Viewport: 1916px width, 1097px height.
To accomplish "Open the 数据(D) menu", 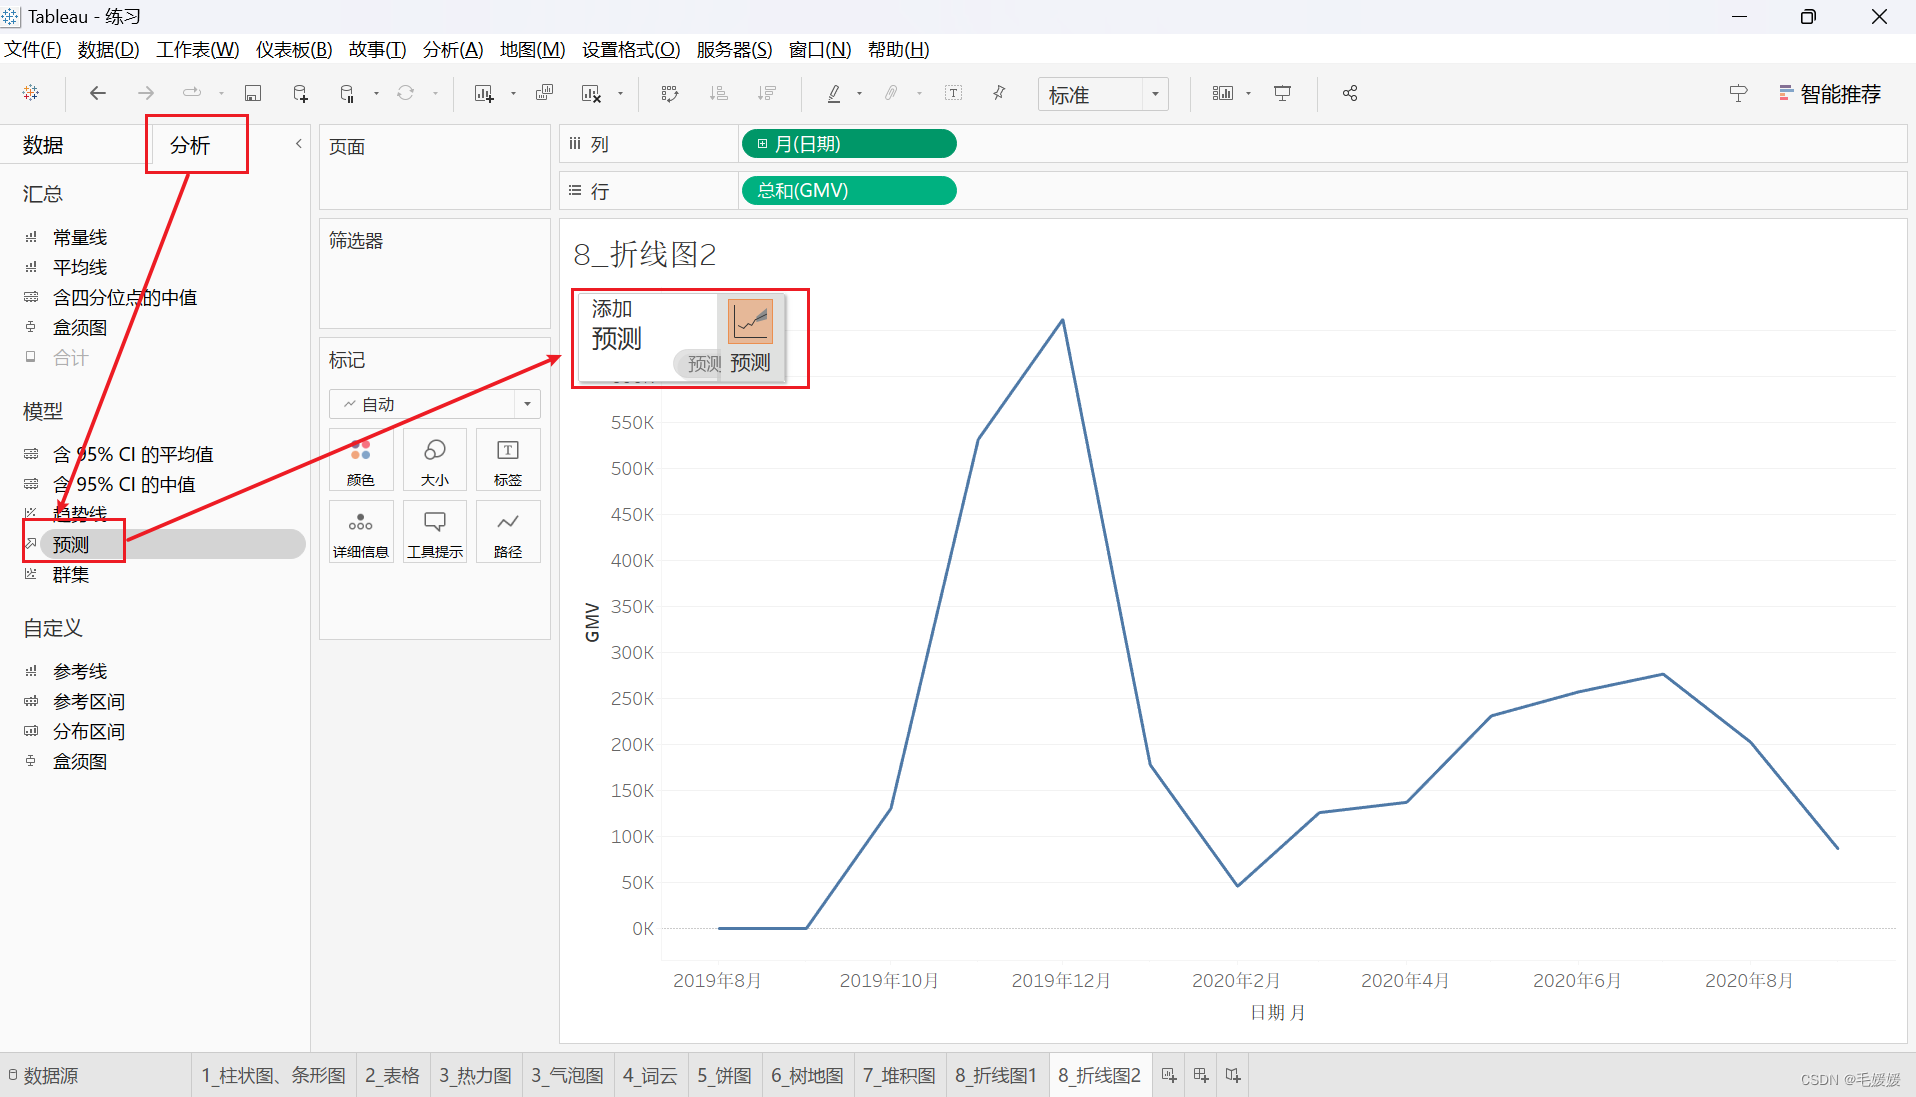I will [x=108, y=49].
